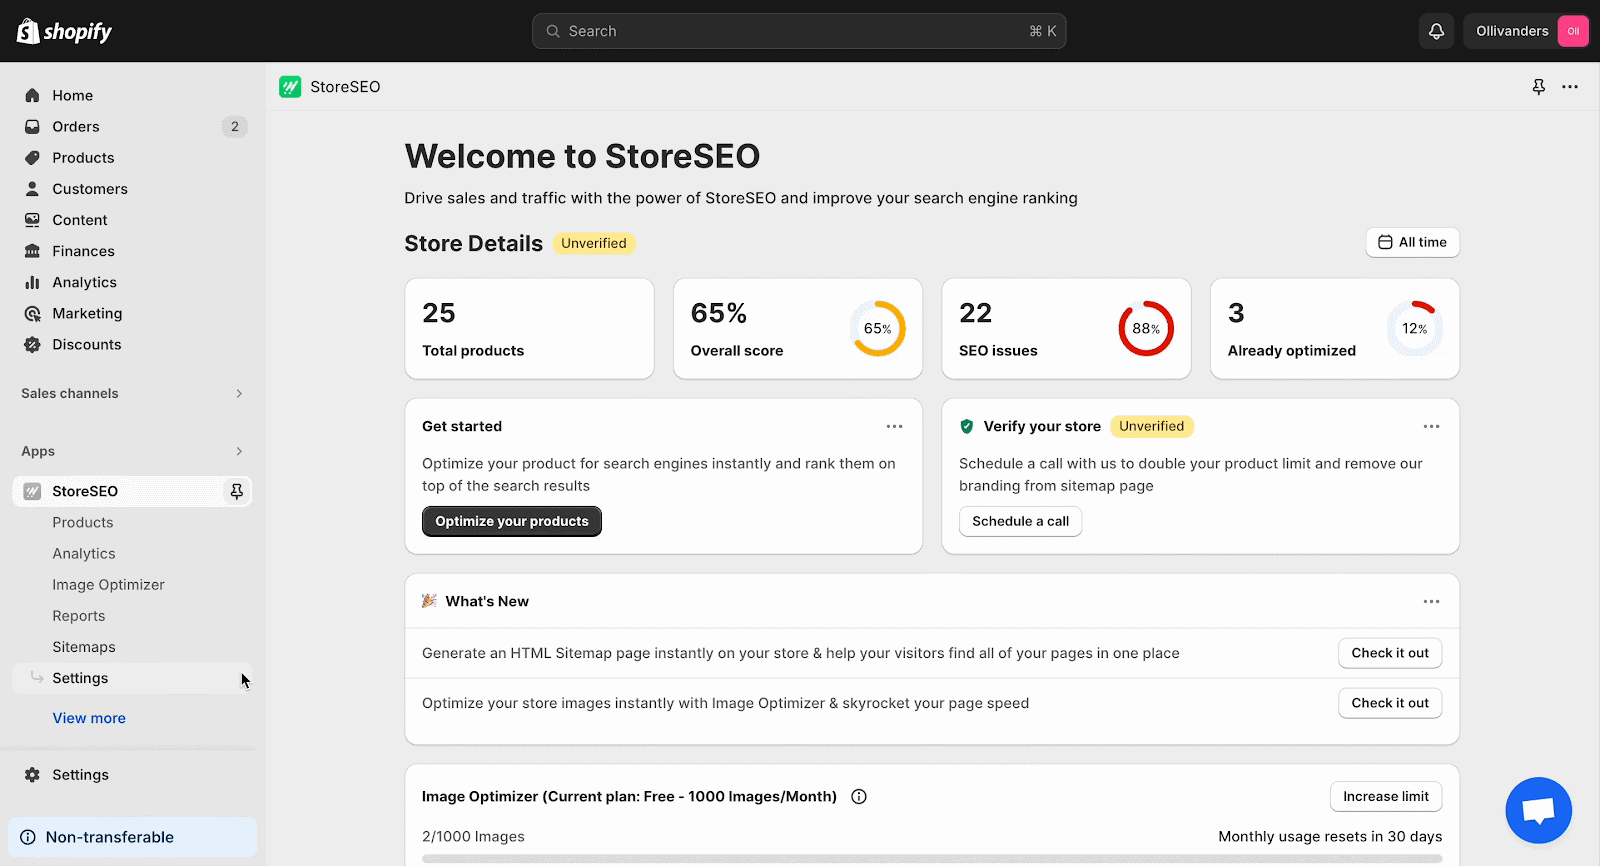Screen dimensions: 1600x866
Task: Click the Products tag icon
Action: click(32, 157)
